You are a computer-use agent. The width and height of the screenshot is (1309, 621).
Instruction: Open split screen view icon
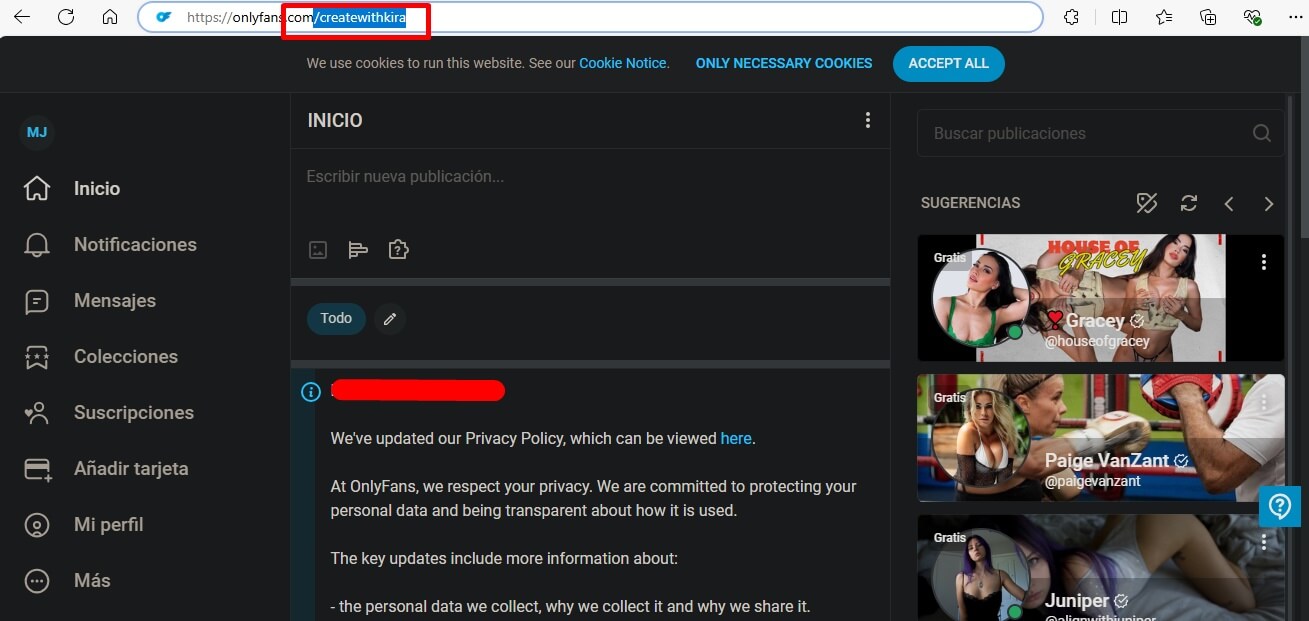[x=1119, y=17]
